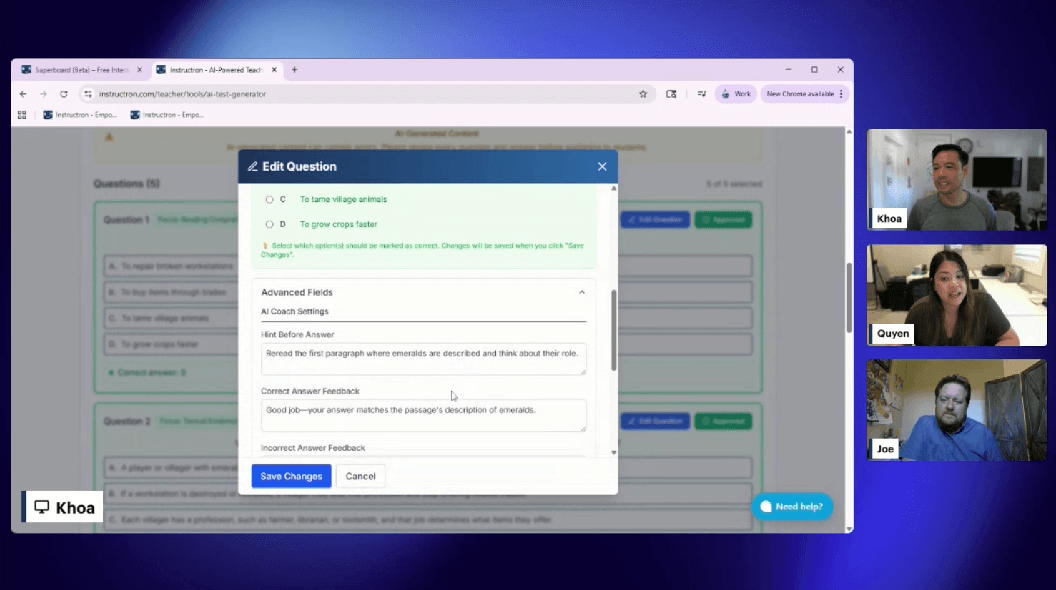The height and width of the screenshot is (590, 1056).
Task: Click the Cancel button
Action: click(360, 476)
